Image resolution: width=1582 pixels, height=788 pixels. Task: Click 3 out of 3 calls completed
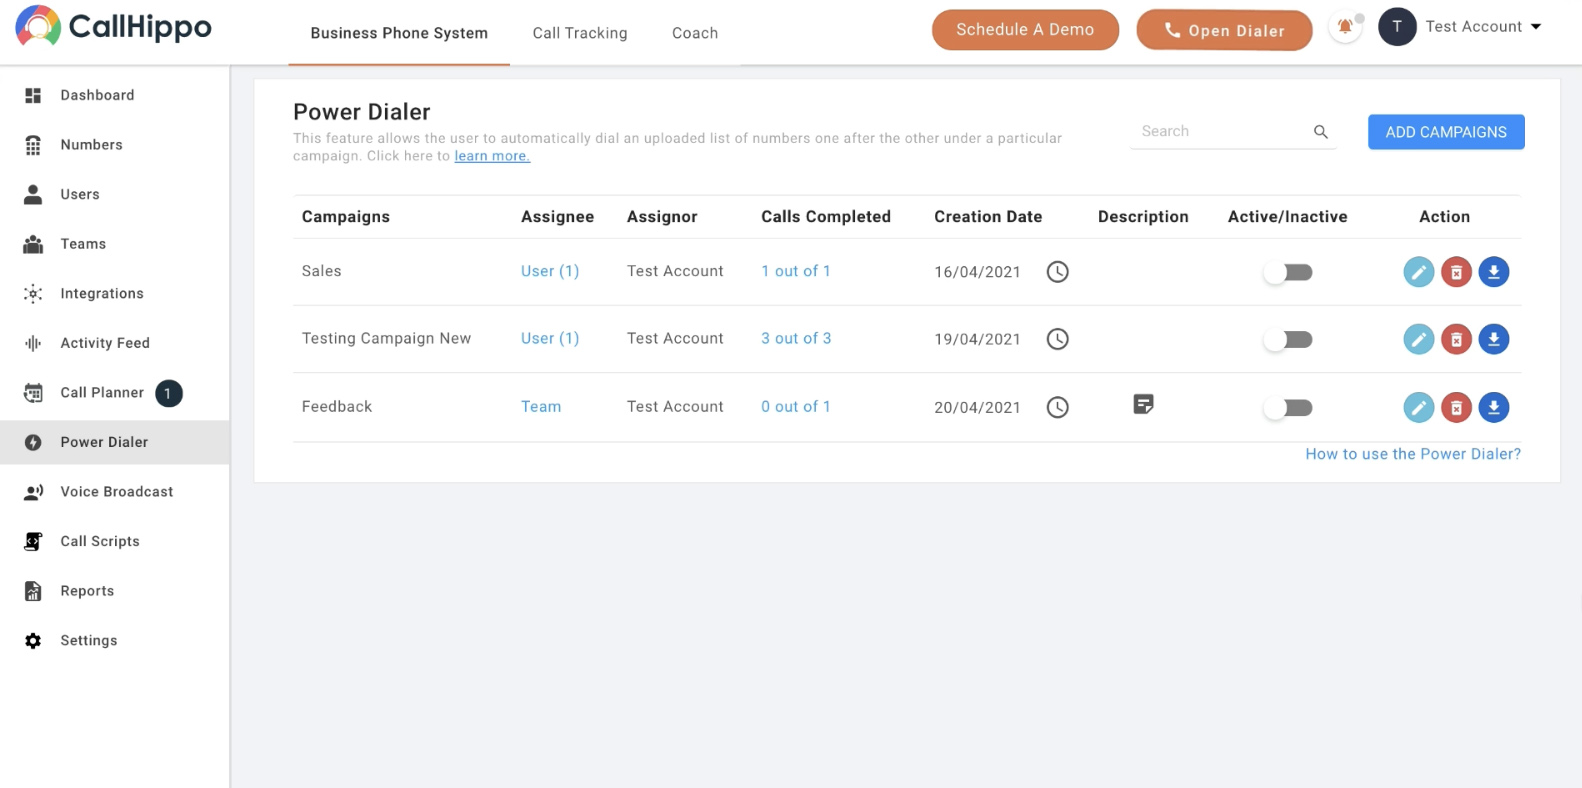796,338
